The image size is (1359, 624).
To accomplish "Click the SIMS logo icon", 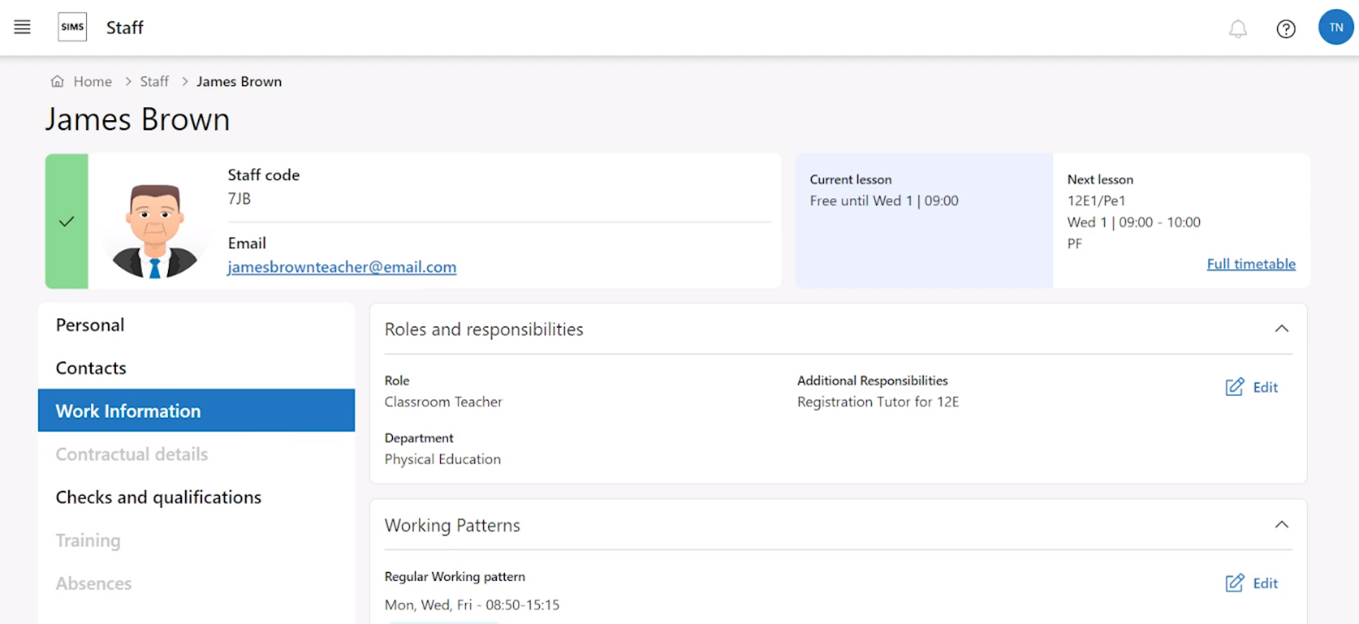I will pos(72,27).
